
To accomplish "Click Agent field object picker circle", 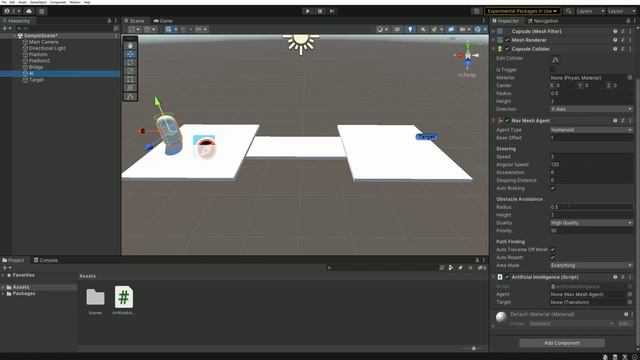I will (630, 294).
